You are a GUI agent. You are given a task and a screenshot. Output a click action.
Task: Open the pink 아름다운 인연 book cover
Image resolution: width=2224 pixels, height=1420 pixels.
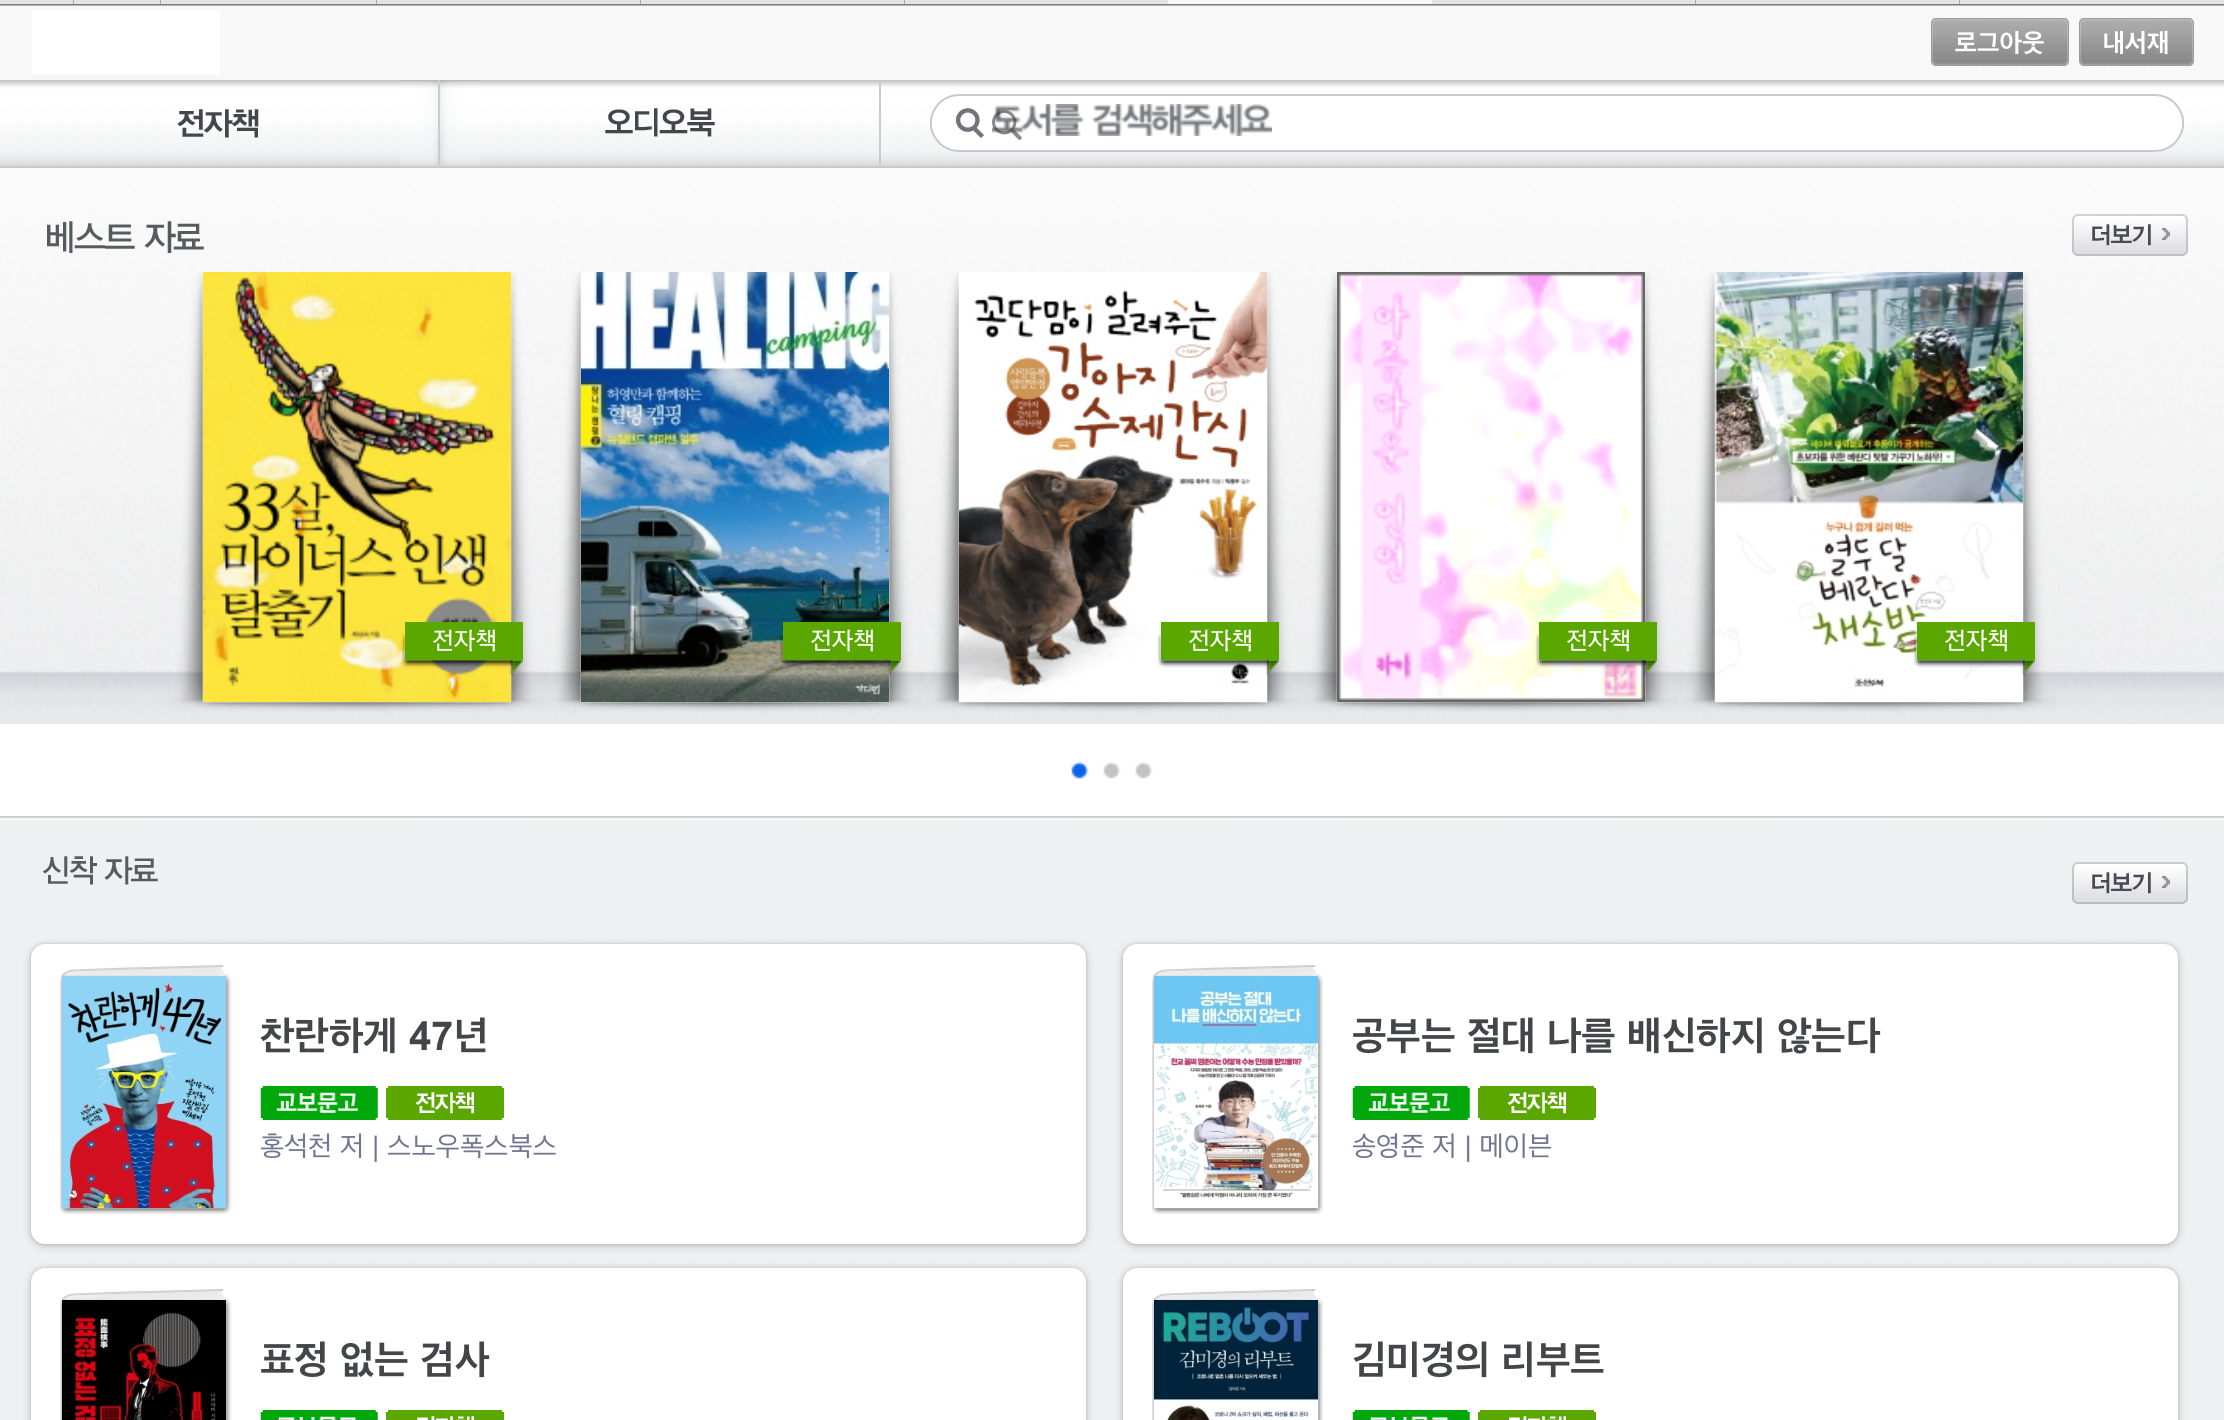pos(1490,486)
